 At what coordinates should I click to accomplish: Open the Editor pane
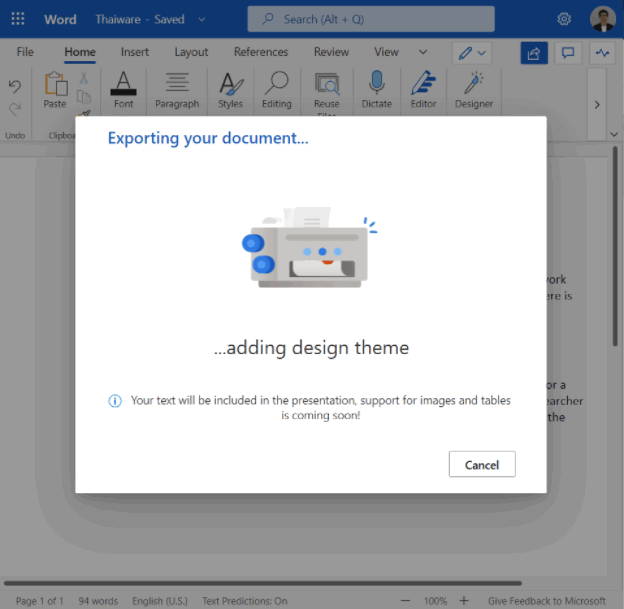(423, 90)
